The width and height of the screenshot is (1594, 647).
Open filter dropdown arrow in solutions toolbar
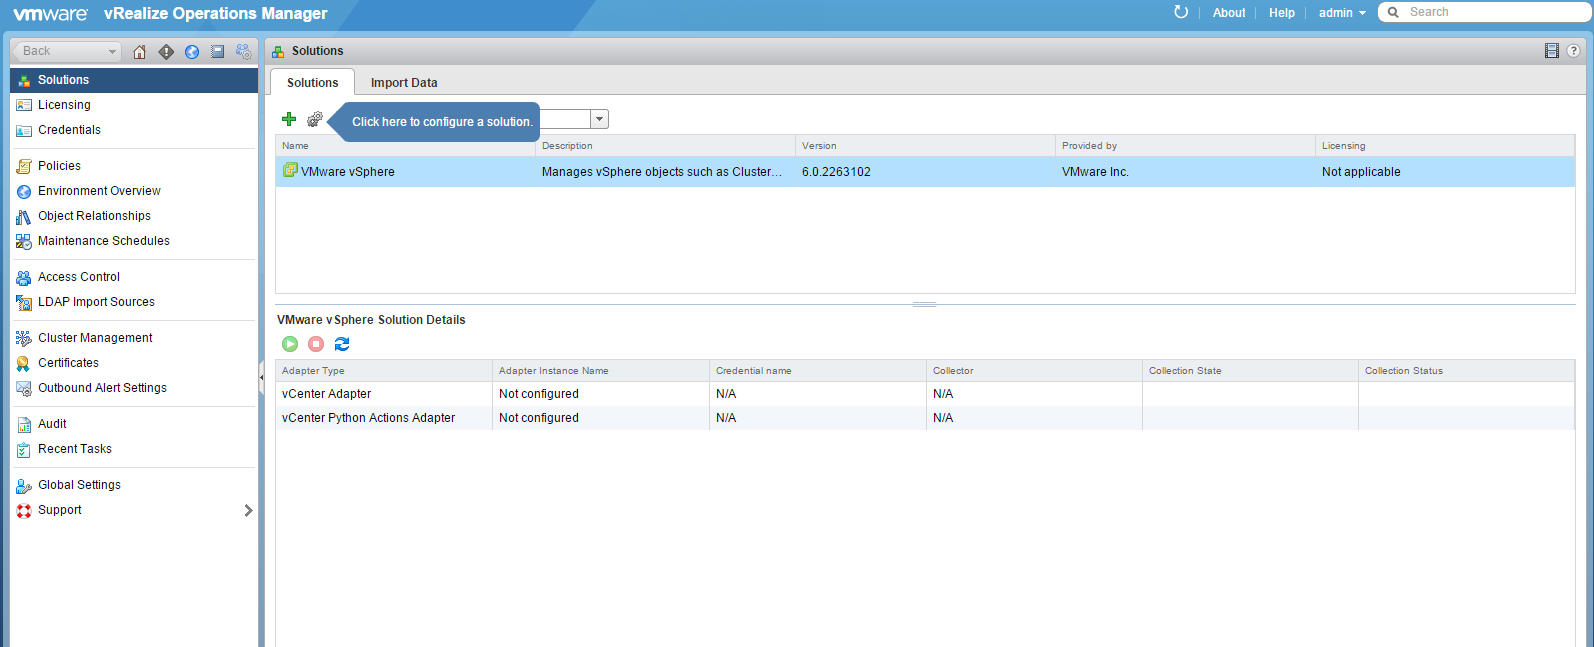click(x=599, y=120)
